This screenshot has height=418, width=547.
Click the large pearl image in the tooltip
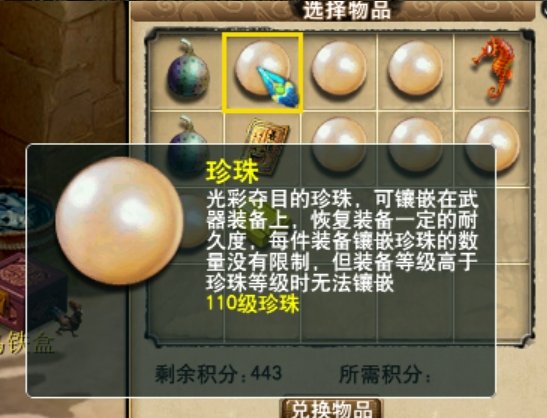[119, 221]
